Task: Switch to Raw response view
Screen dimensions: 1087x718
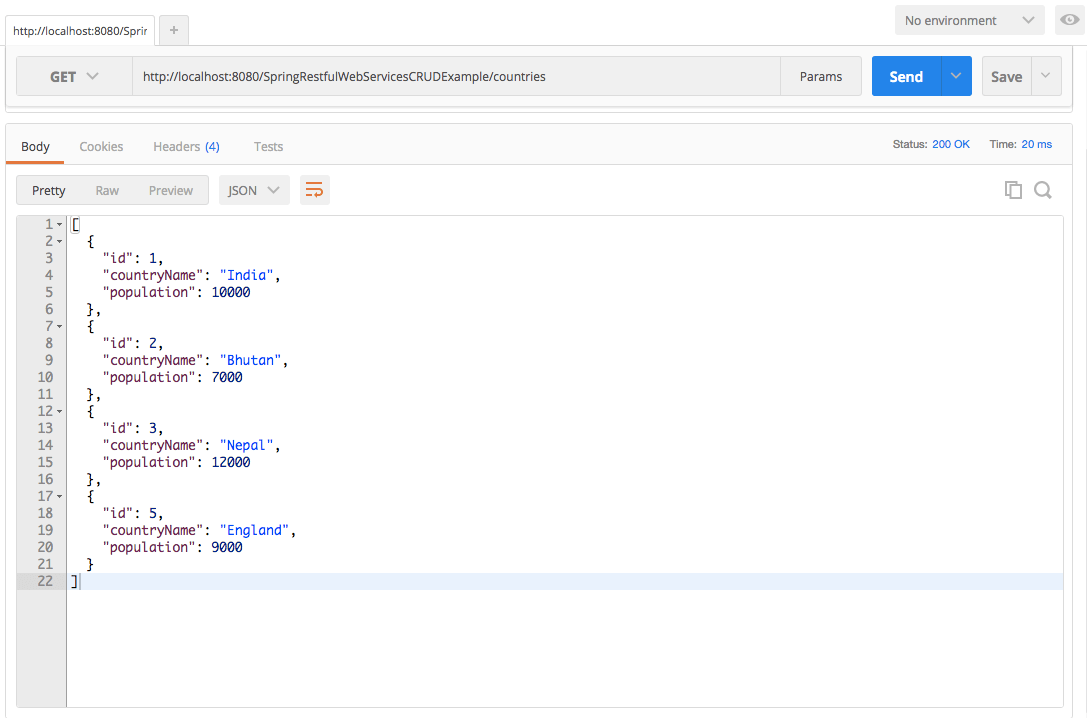Action: (107, 190)
